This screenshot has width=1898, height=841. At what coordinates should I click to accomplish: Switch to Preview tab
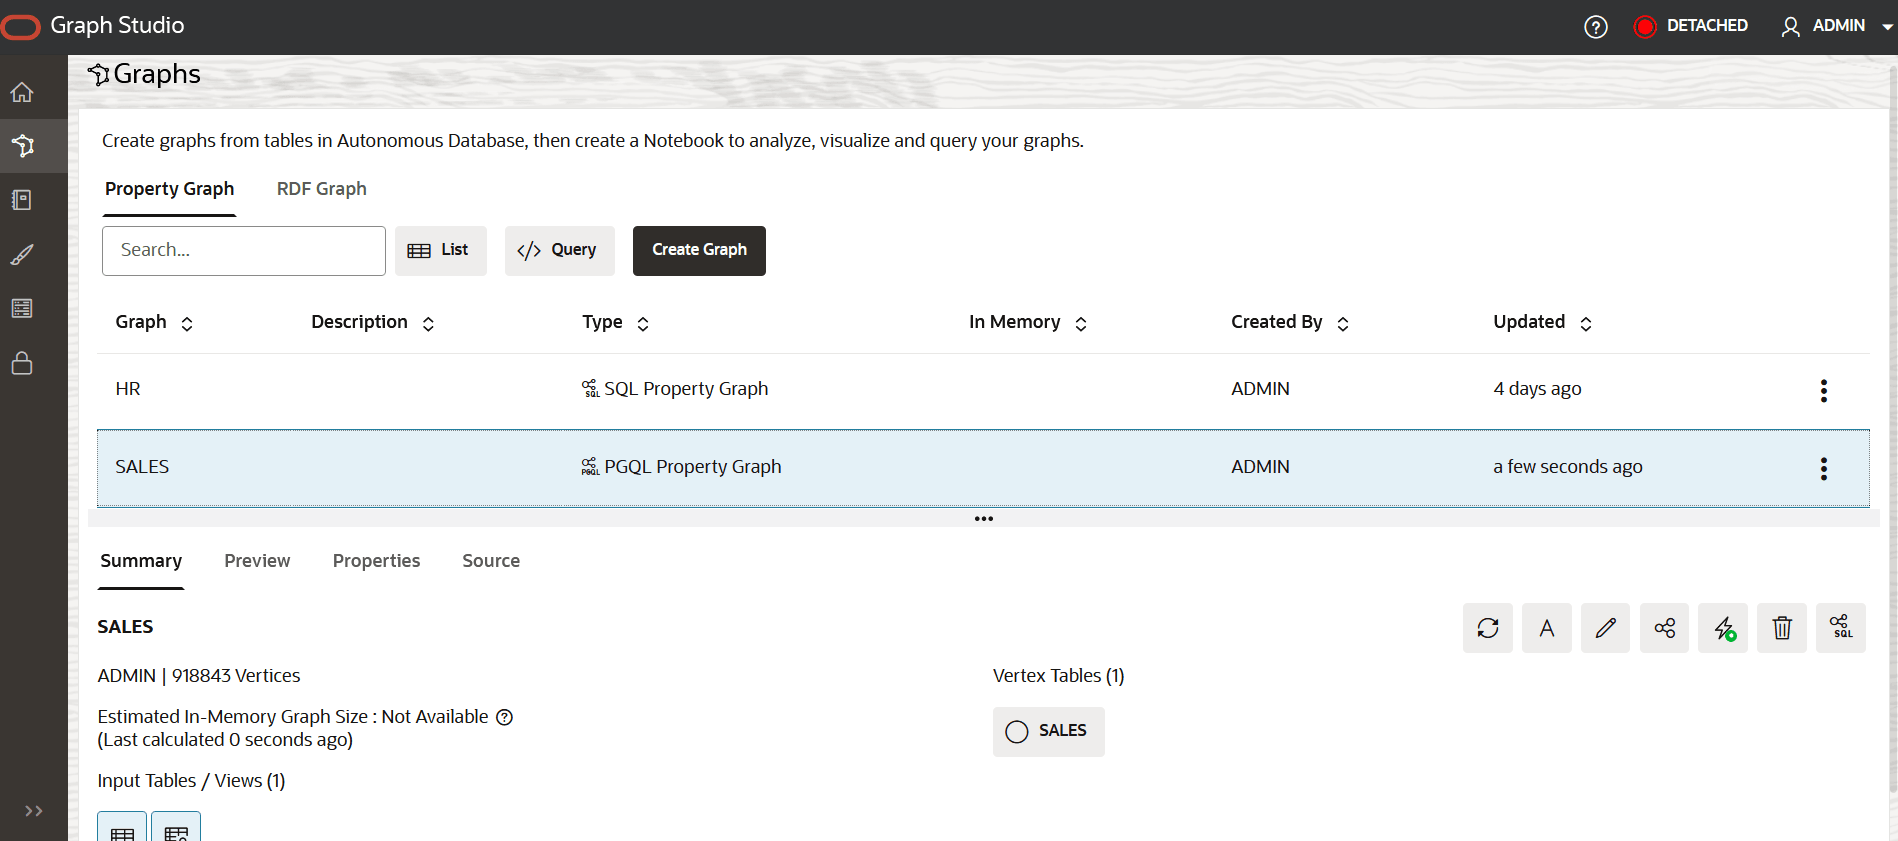coord(257,561)
